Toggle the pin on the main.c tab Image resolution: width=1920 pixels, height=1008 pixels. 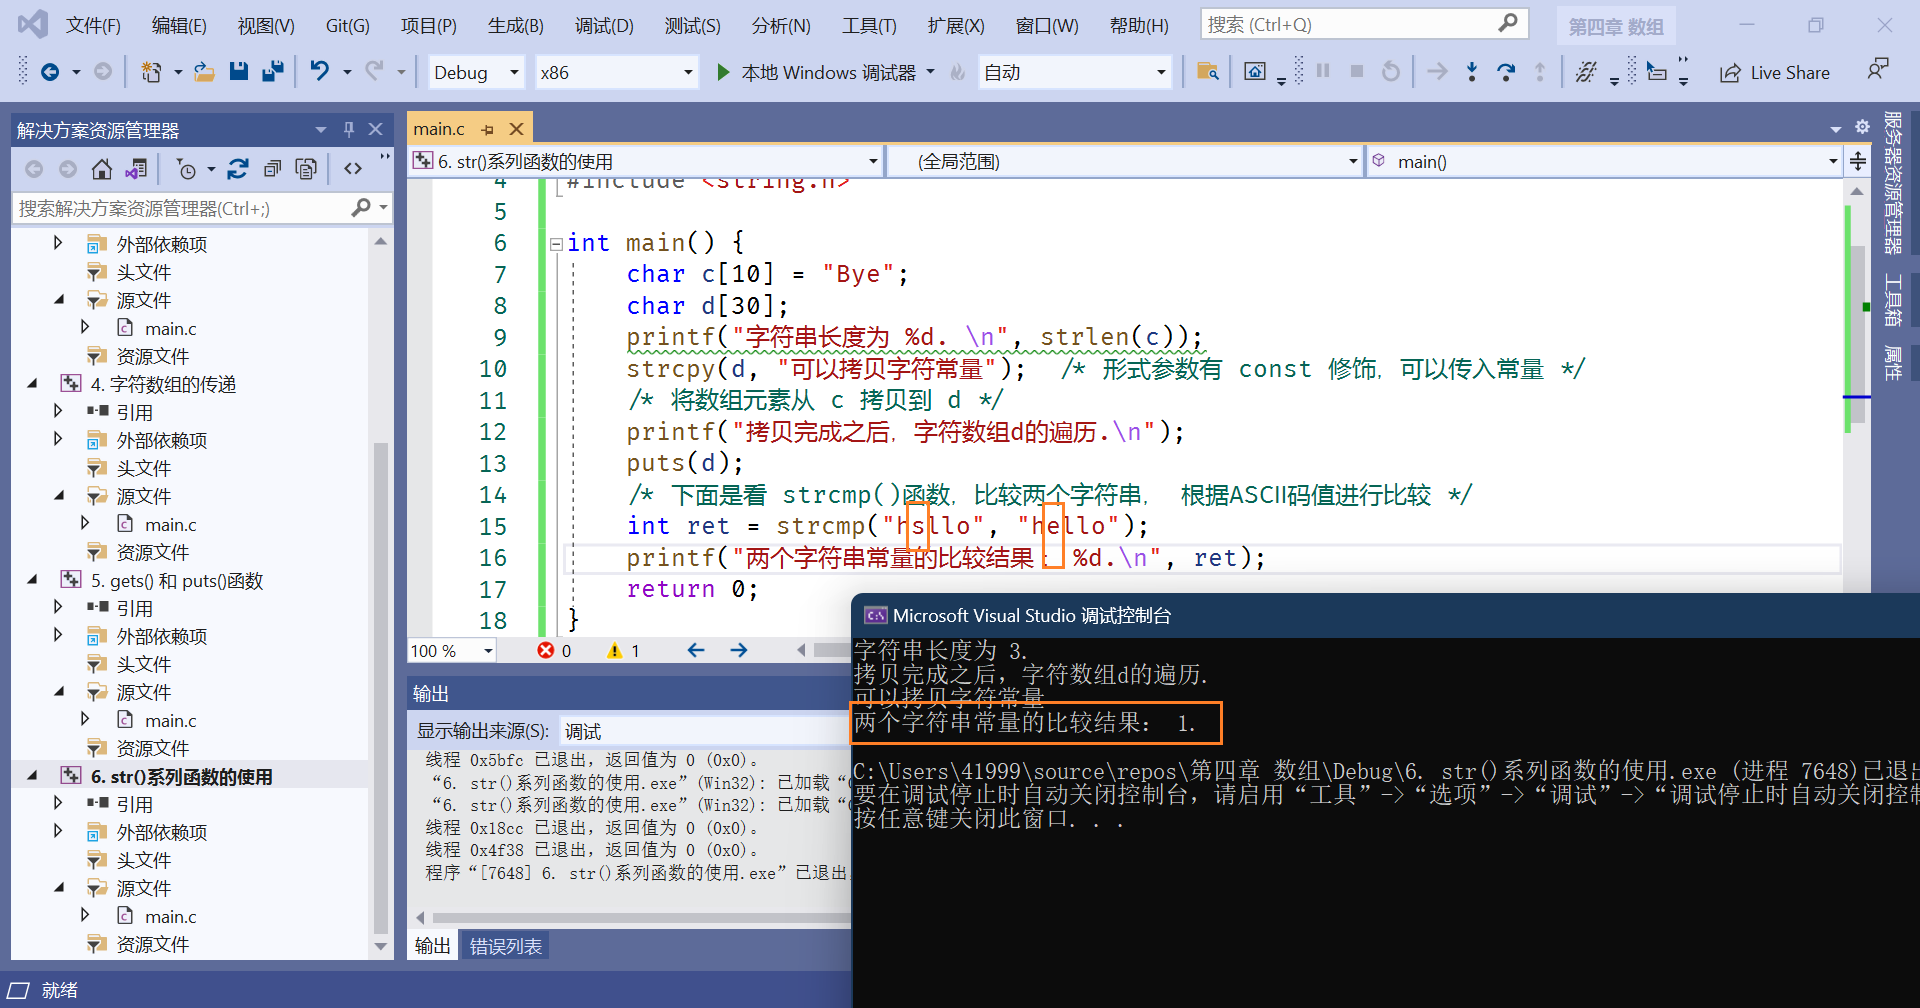(x=487, y=129)
